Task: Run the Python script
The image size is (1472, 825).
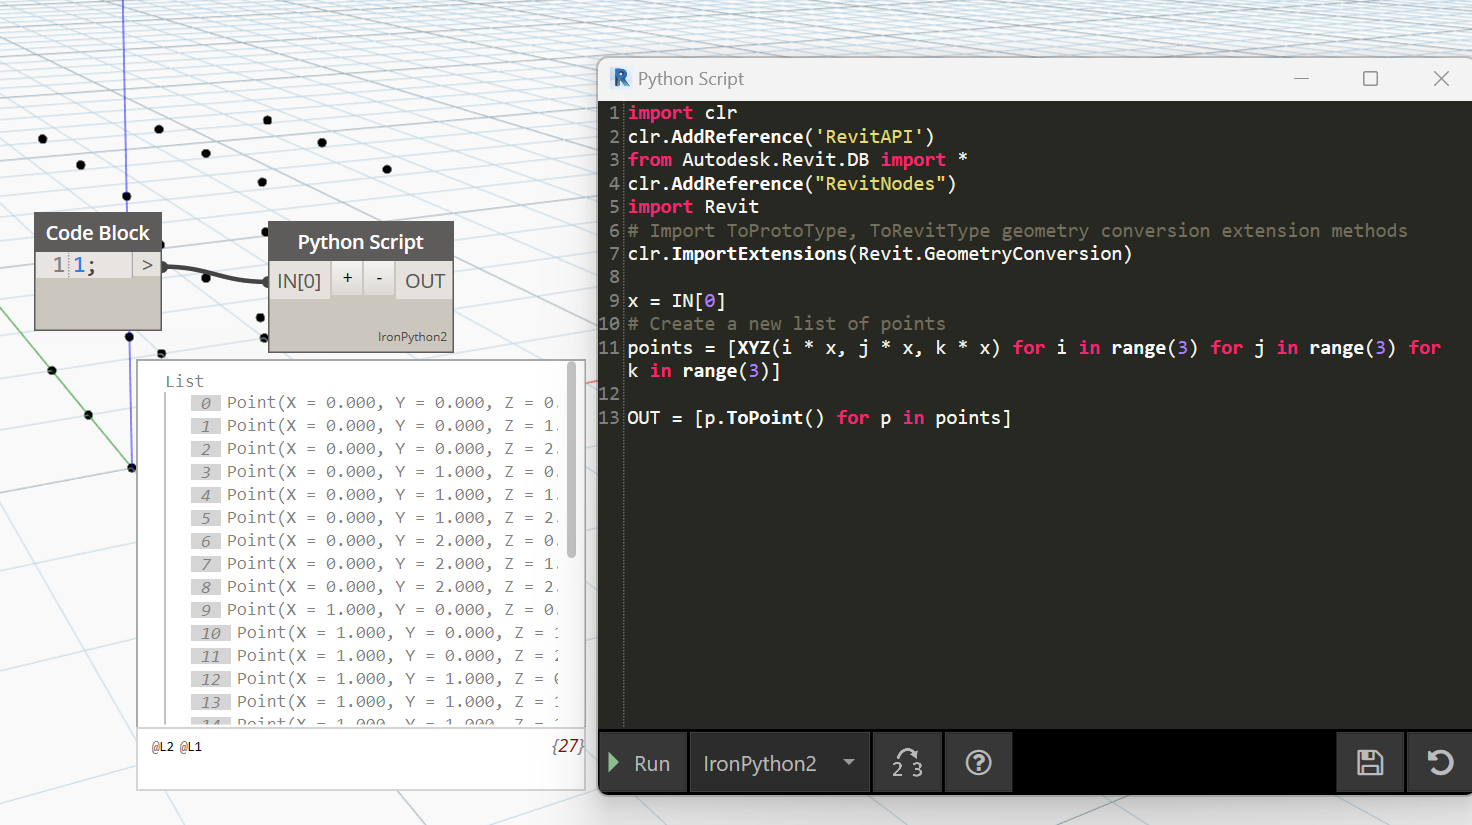Action: pyautogui.click(x=641, y=763)
